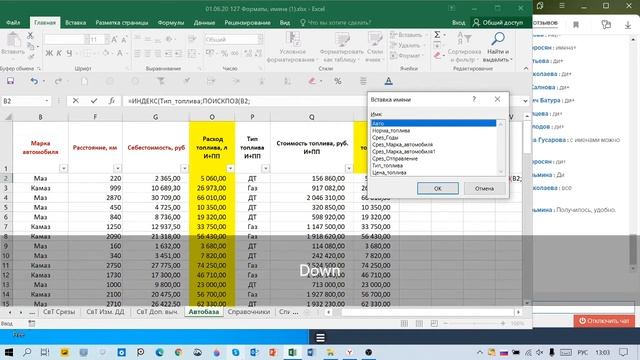This screenshot has height=360, width=640.
Task: Click the Name Box showing B2
Action: 26,101
